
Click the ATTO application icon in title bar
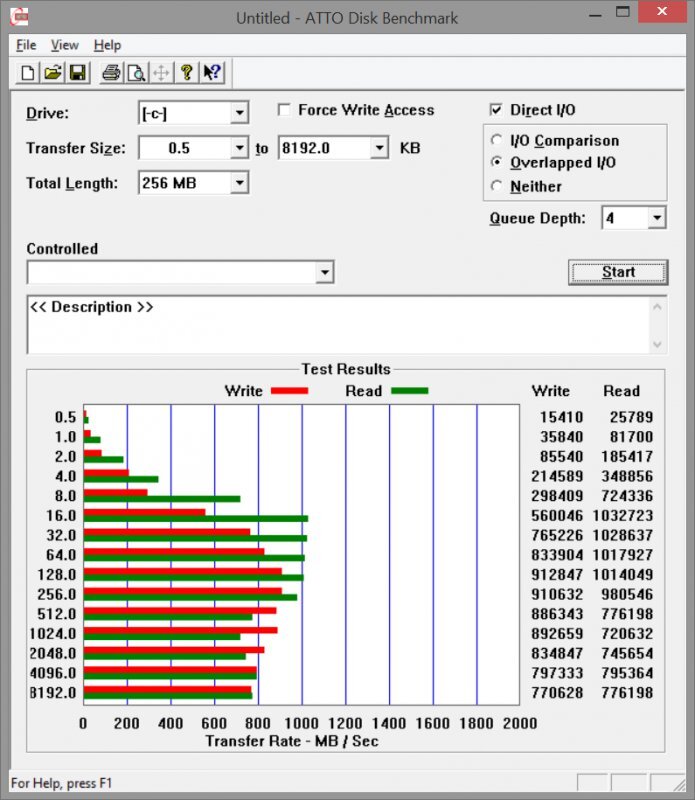coord(19,18)
